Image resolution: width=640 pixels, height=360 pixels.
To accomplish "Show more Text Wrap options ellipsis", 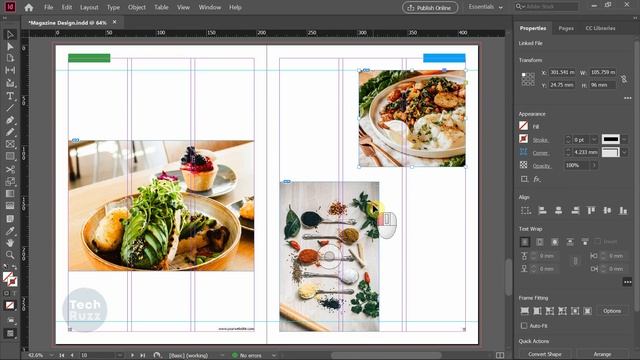I will (627, 282).
